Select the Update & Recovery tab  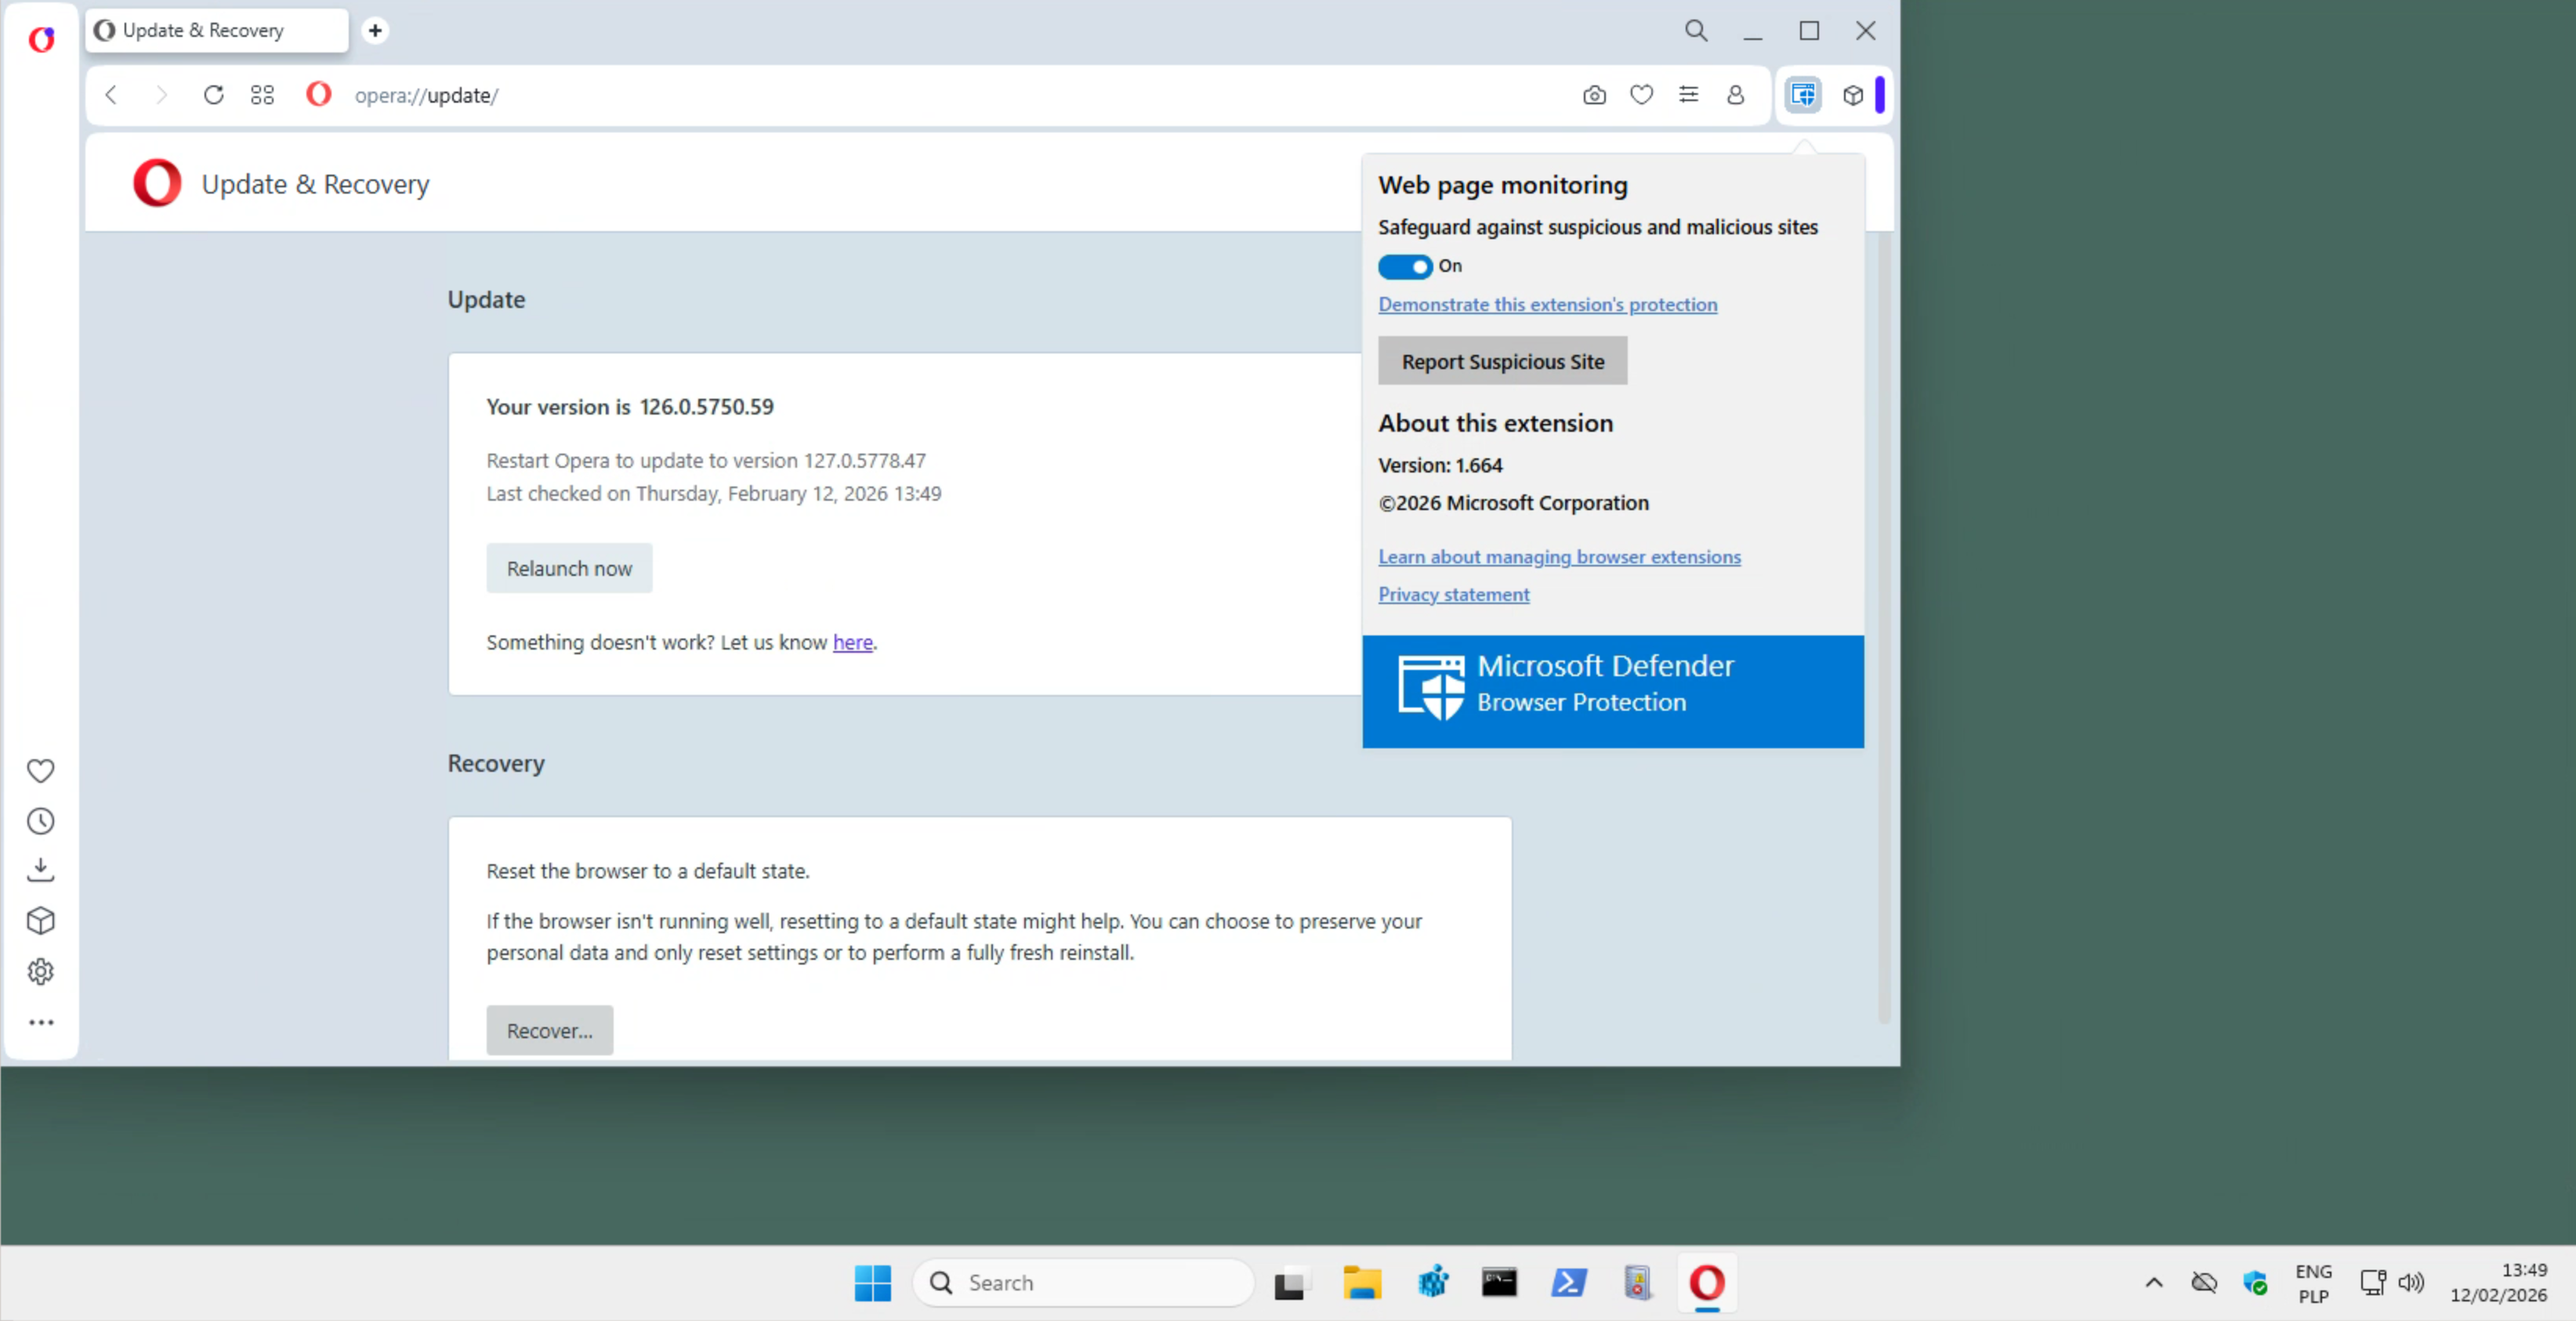(217, 31)
